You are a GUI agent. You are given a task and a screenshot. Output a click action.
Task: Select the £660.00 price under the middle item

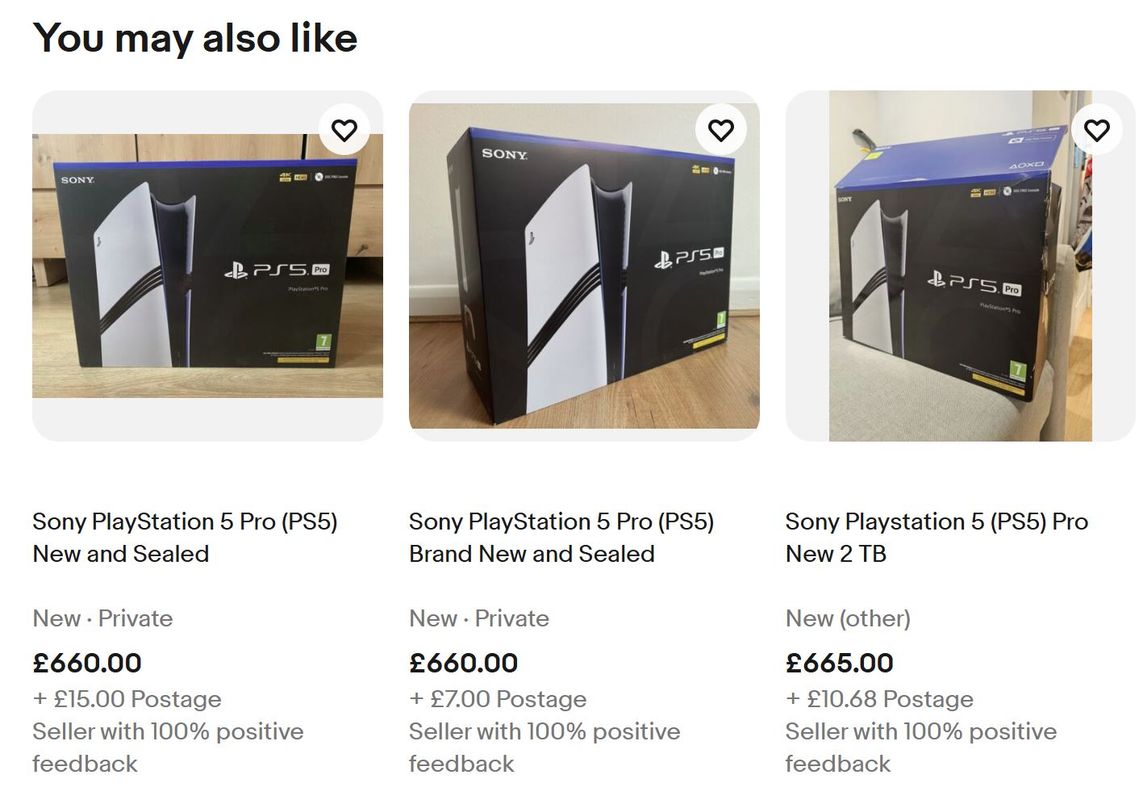(x=463, y=663)
